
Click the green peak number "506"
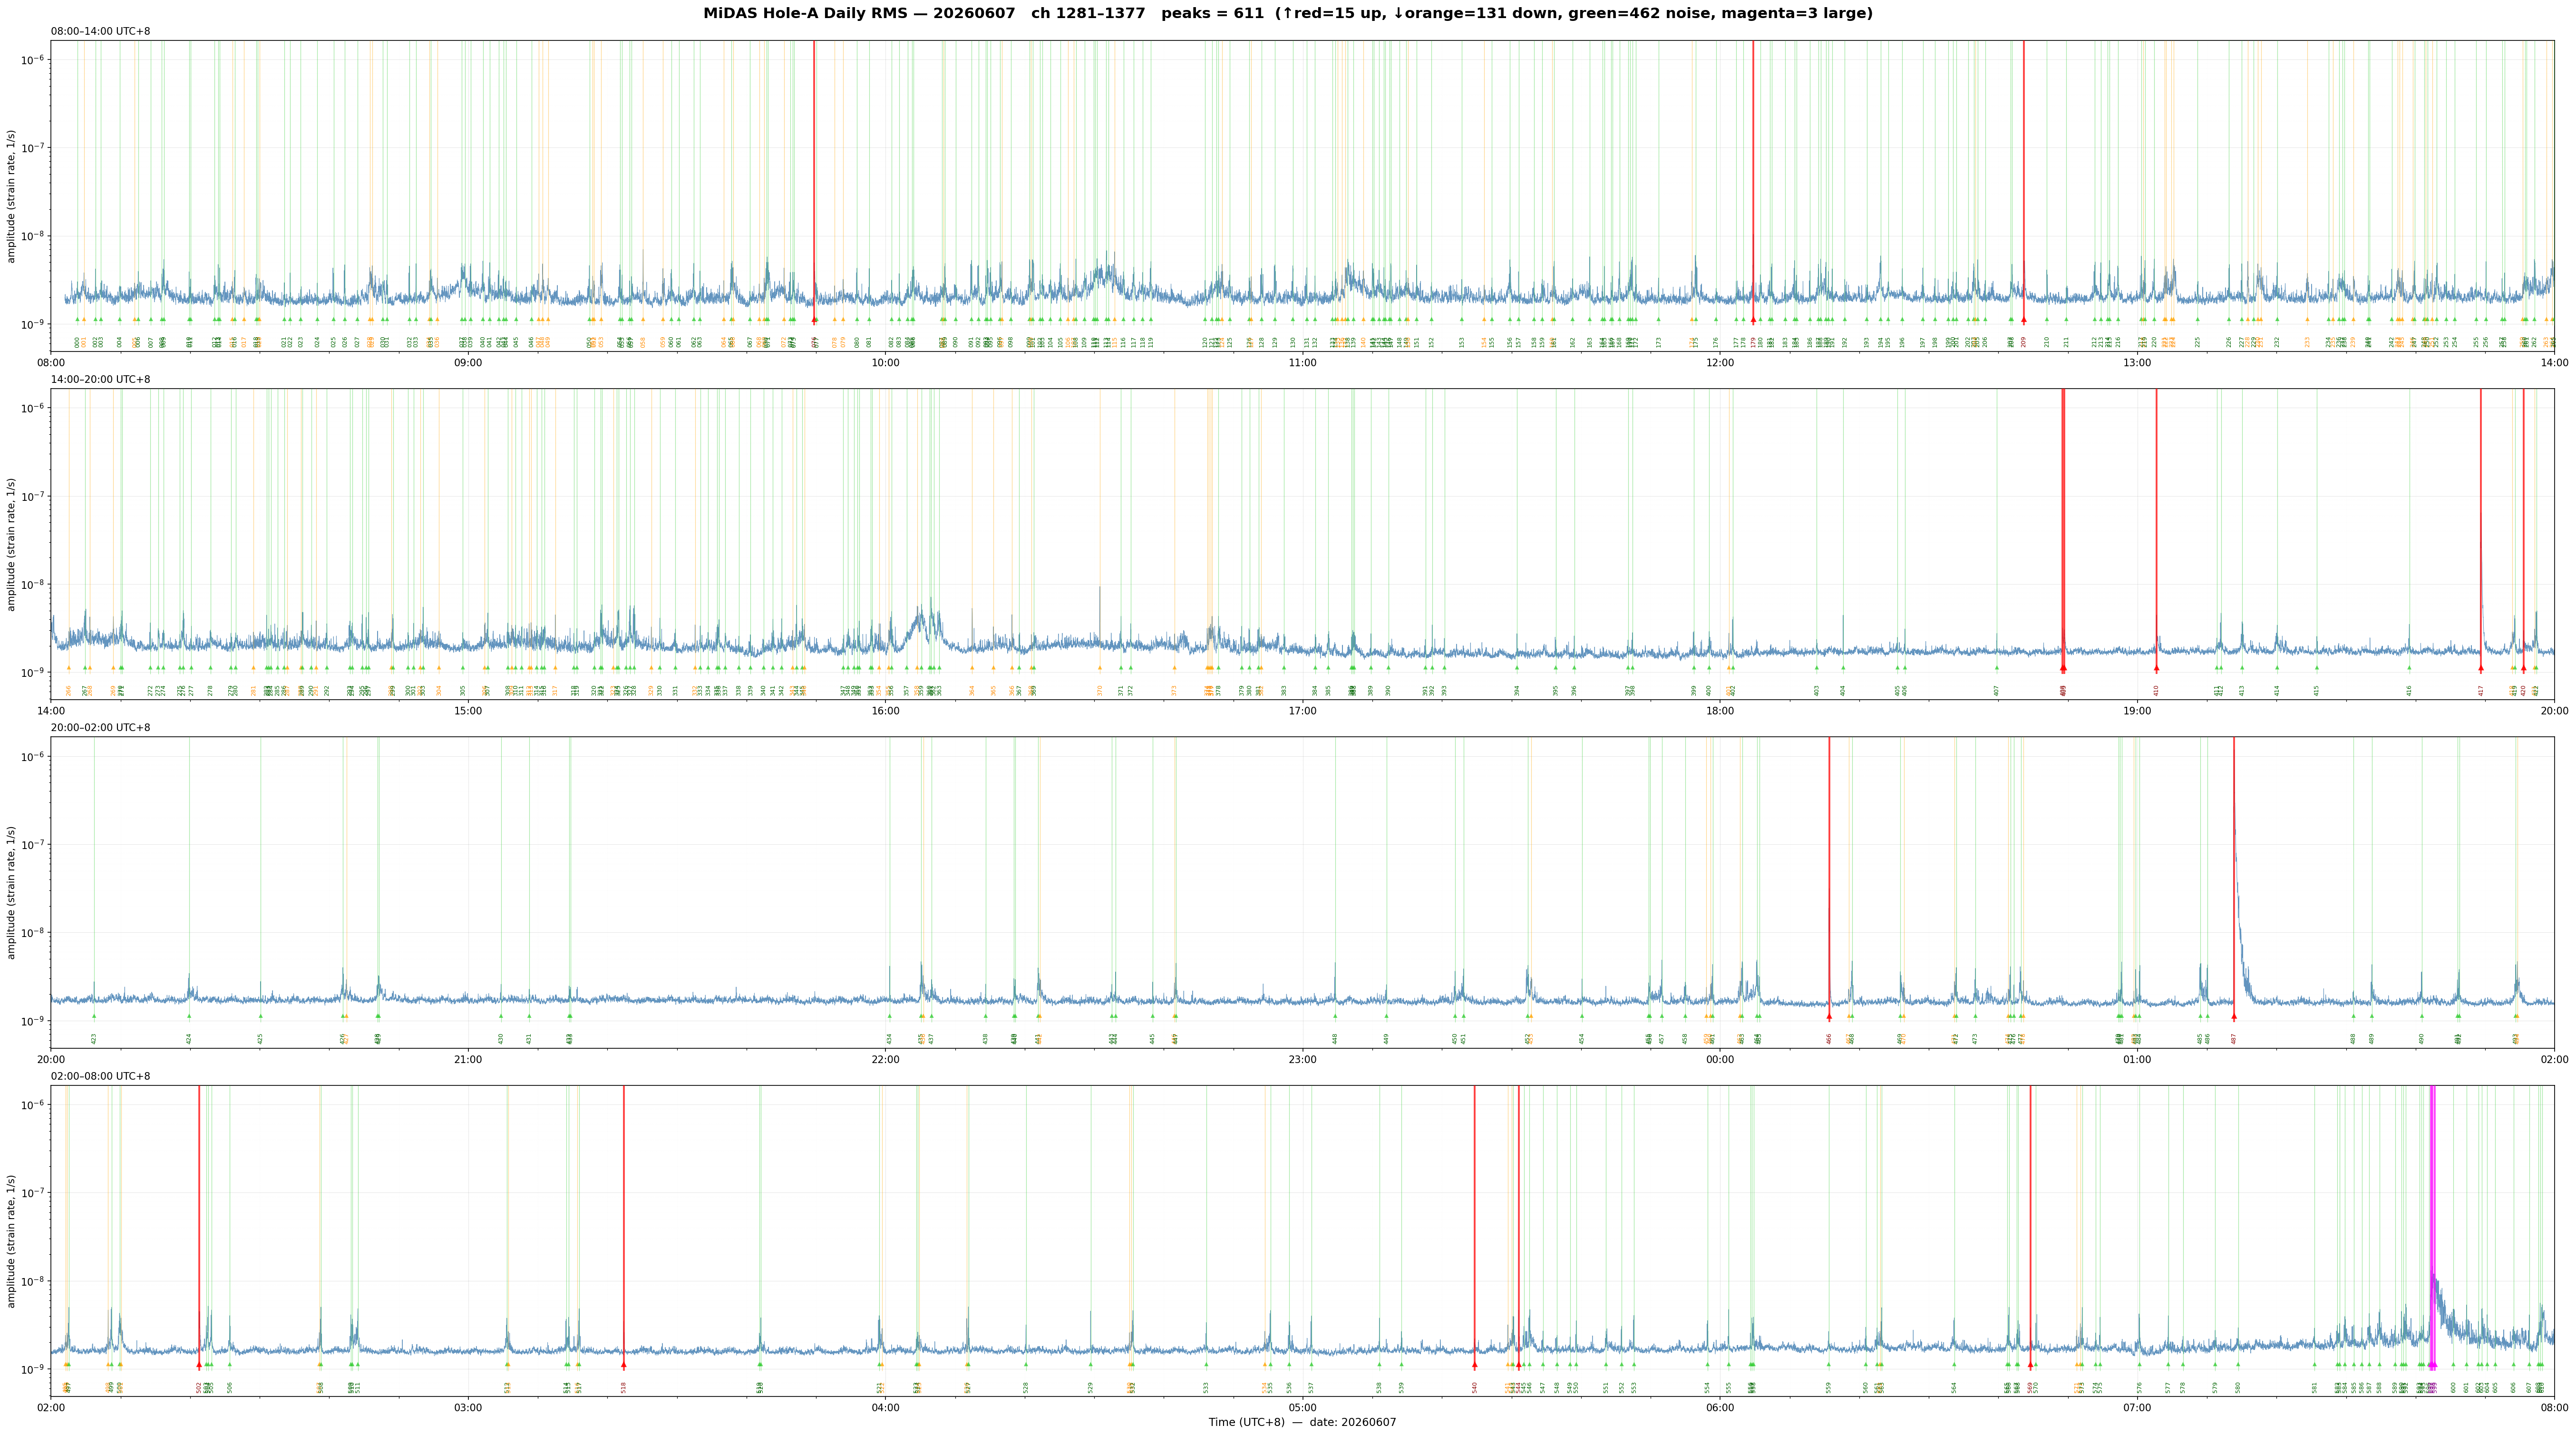(x=229, y=1387)
